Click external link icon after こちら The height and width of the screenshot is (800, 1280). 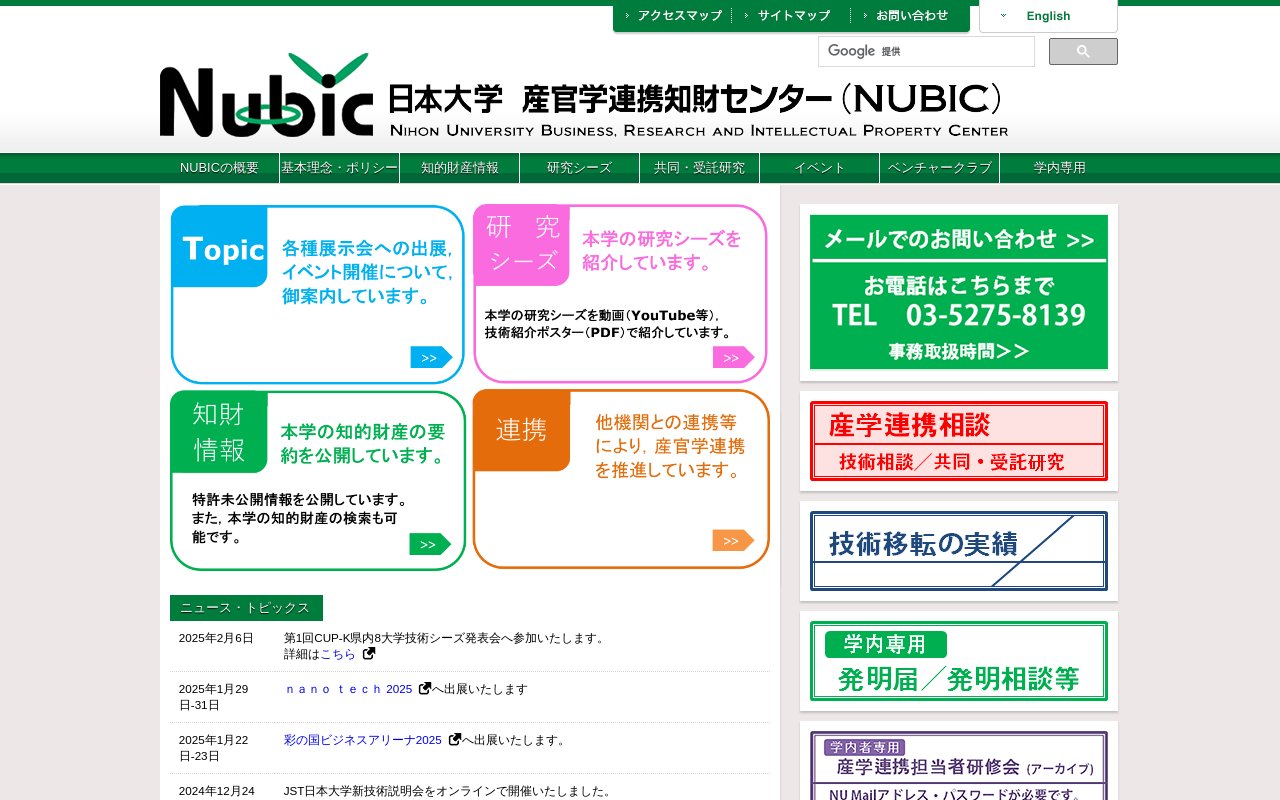(369, 654)
